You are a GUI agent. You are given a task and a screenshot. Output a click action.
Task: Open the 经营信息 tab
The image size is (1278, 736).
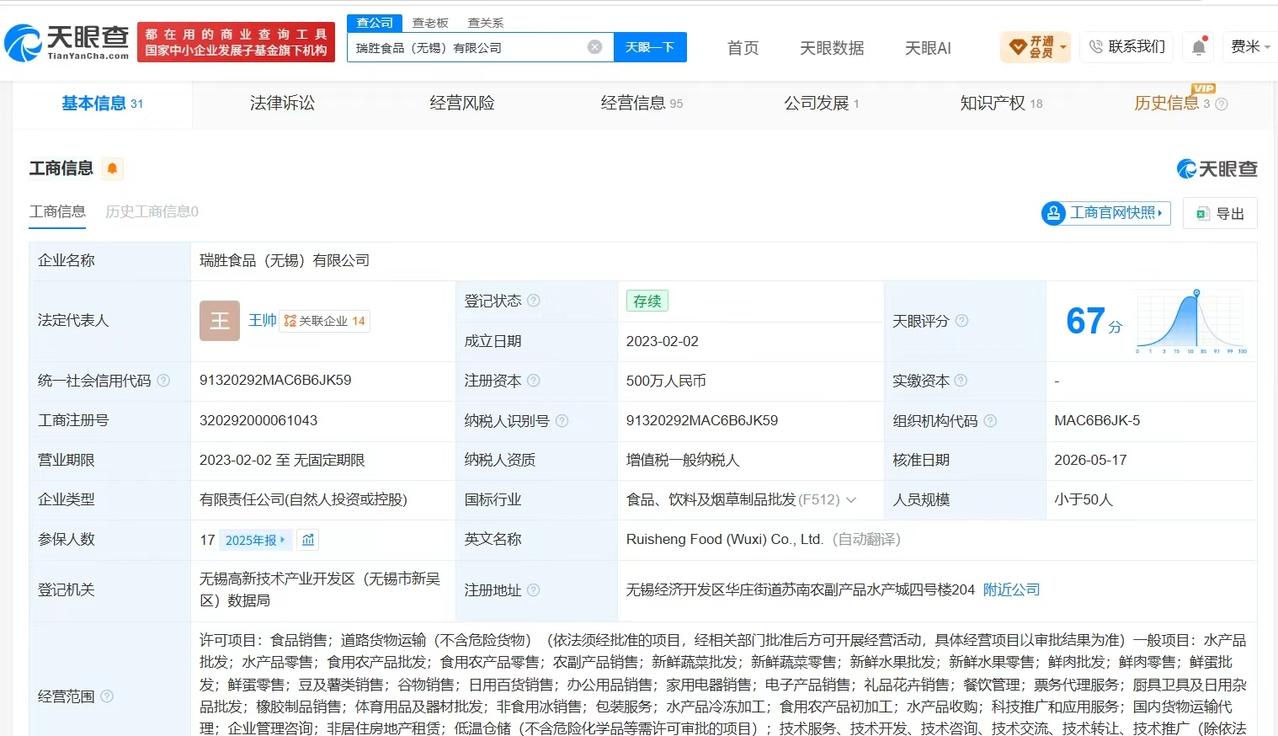click(x=641, y=103)
